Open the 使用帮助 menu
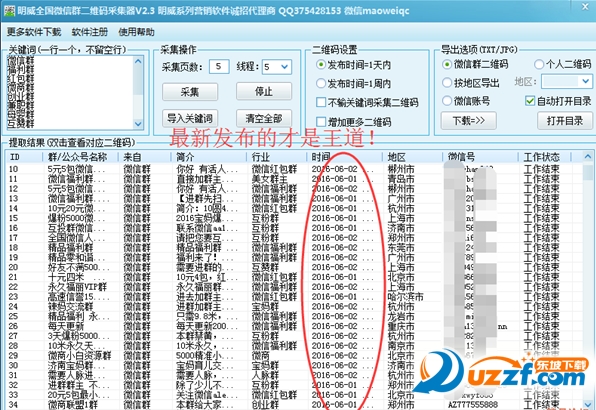596x410 pixels. [136, 32]
